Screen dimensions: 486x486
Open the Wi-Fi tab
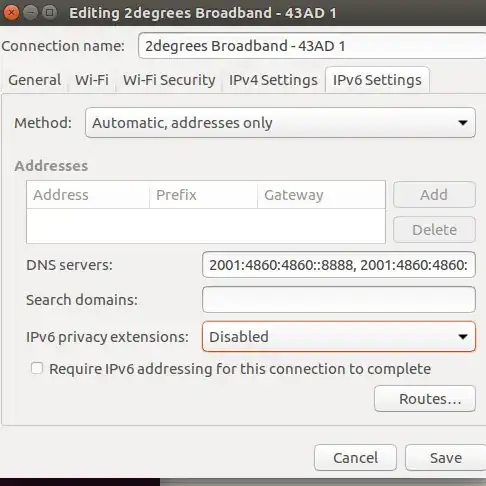point(92,80)
